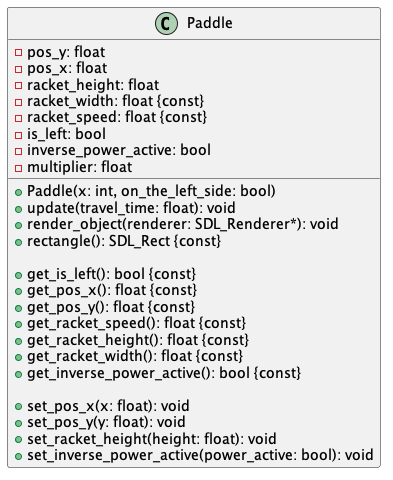This screenshot has width=393, height=480.
Task: Click racket_width: float {const} attribute
Action: click(115, 101)
